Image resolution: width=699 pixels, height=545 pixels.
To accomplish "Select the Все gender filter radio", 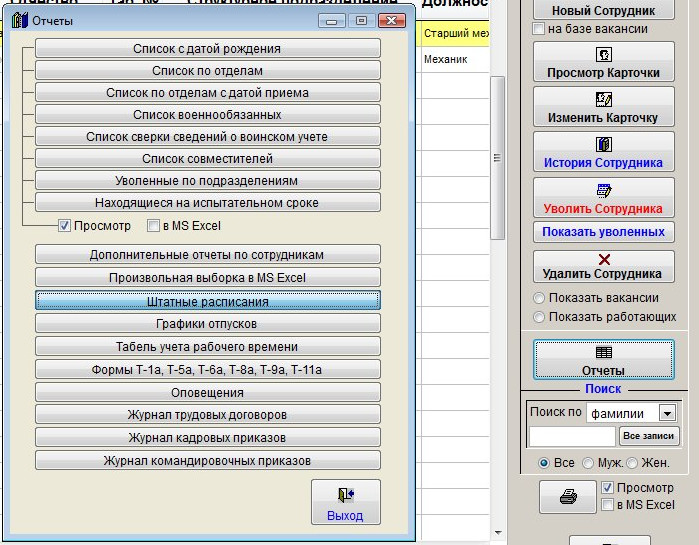I will tap(543, 463).
